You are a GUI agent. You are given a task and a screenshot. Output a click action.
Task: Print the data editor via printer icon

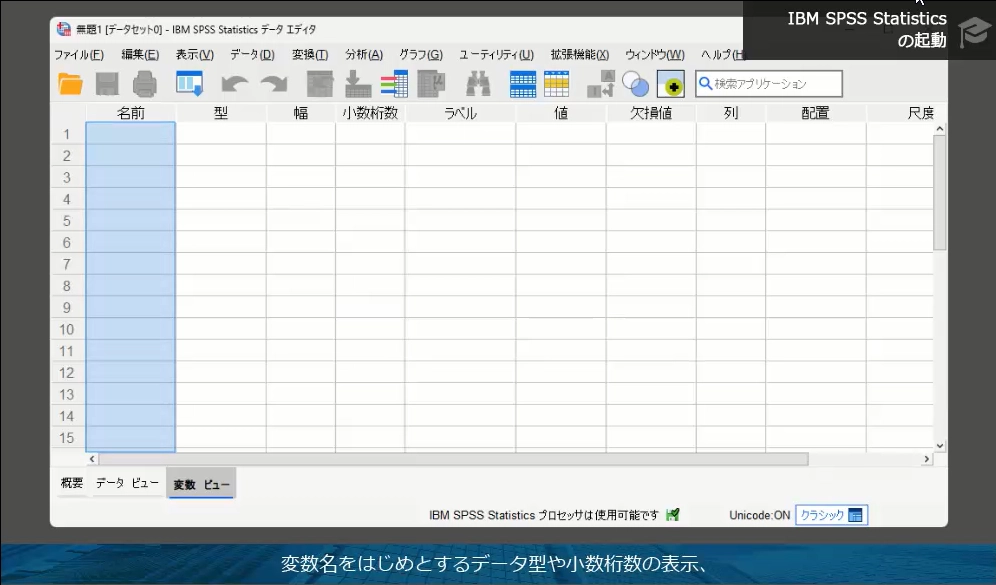coord(144,84)
